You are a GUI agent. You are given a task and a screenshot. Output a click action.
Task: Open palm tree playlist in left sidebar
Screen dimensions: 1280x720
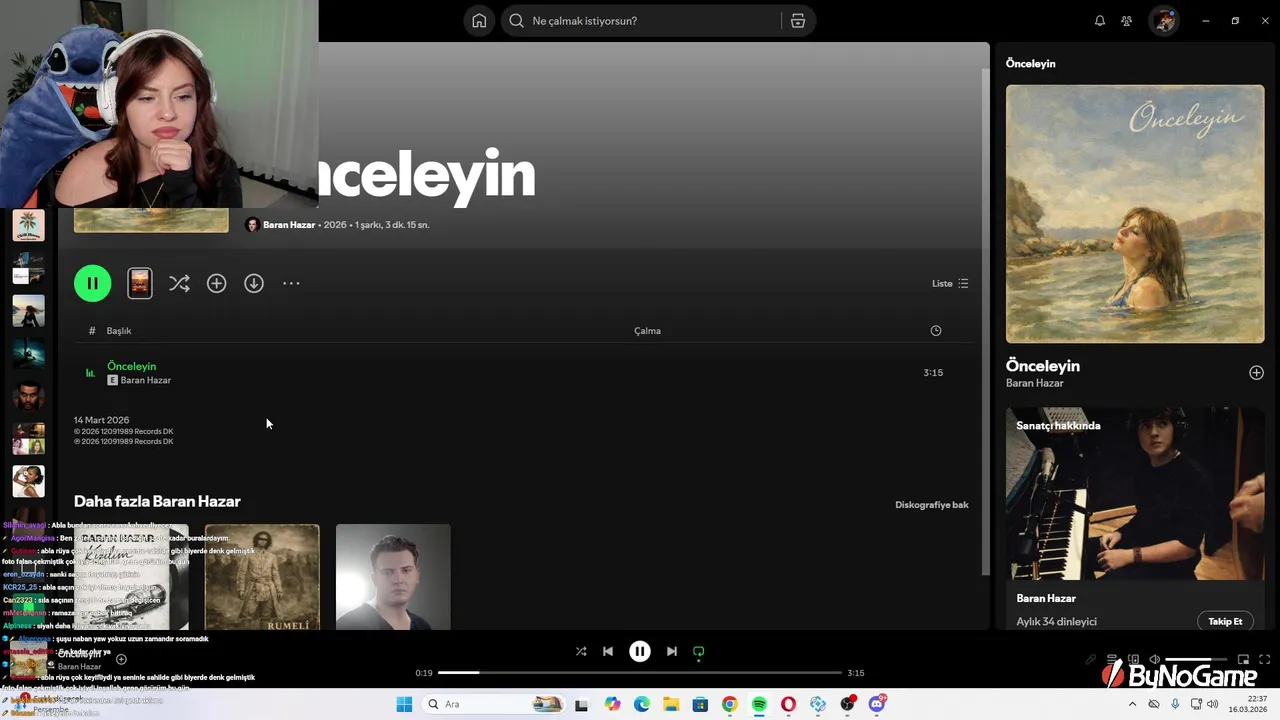(28, 225)
